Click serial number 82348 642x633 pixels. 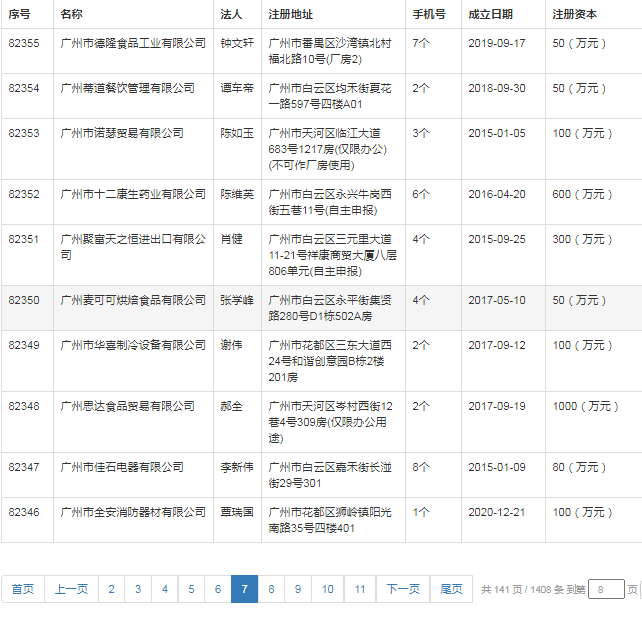coord(24,406)
